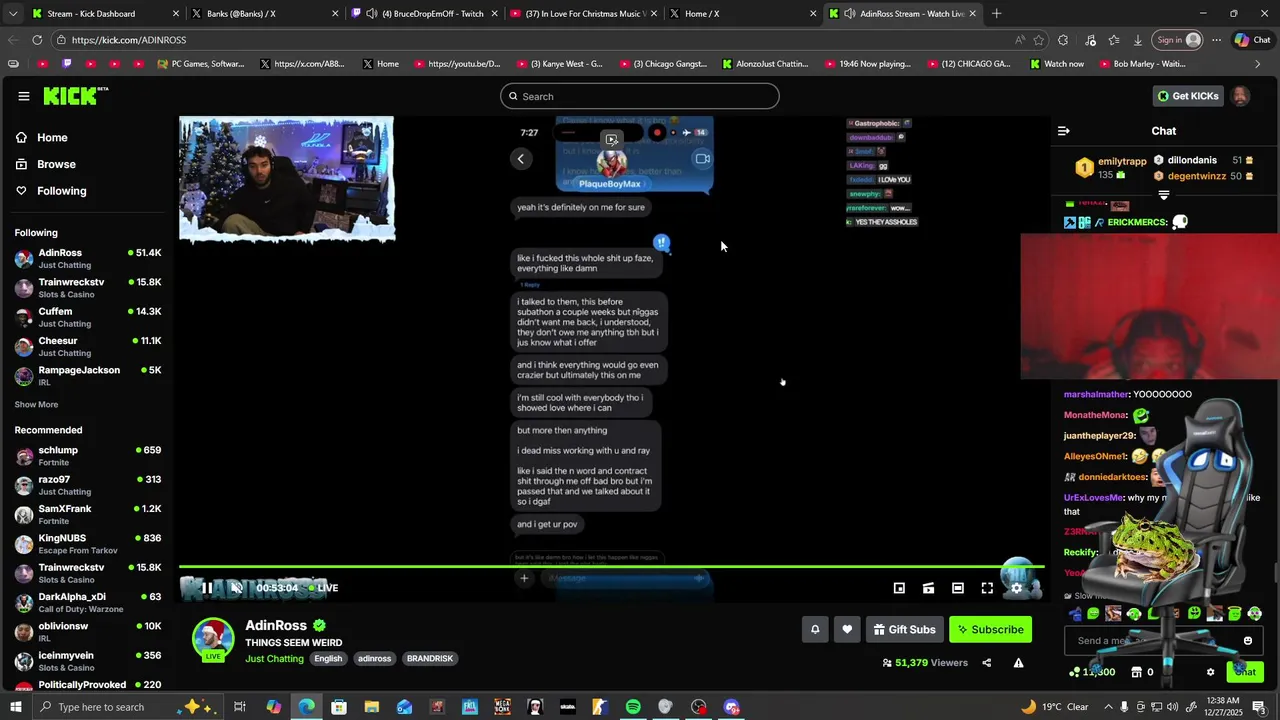Collapse the Kick sidebar hamburger menu
The width and height of the screenshot is (1280, 720).
coord(23,96)
